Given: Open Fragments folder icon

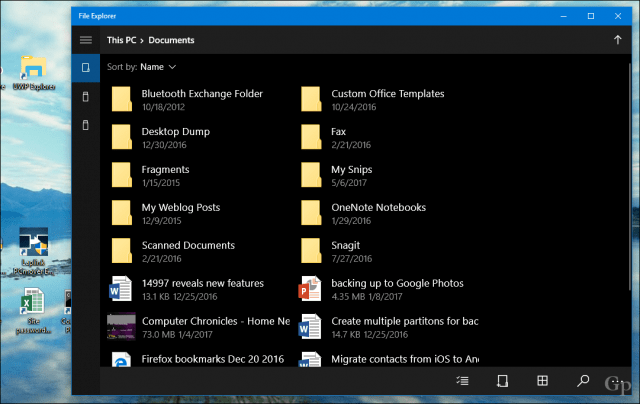Looking at the screenshot, I should click(x=122, y=175).
